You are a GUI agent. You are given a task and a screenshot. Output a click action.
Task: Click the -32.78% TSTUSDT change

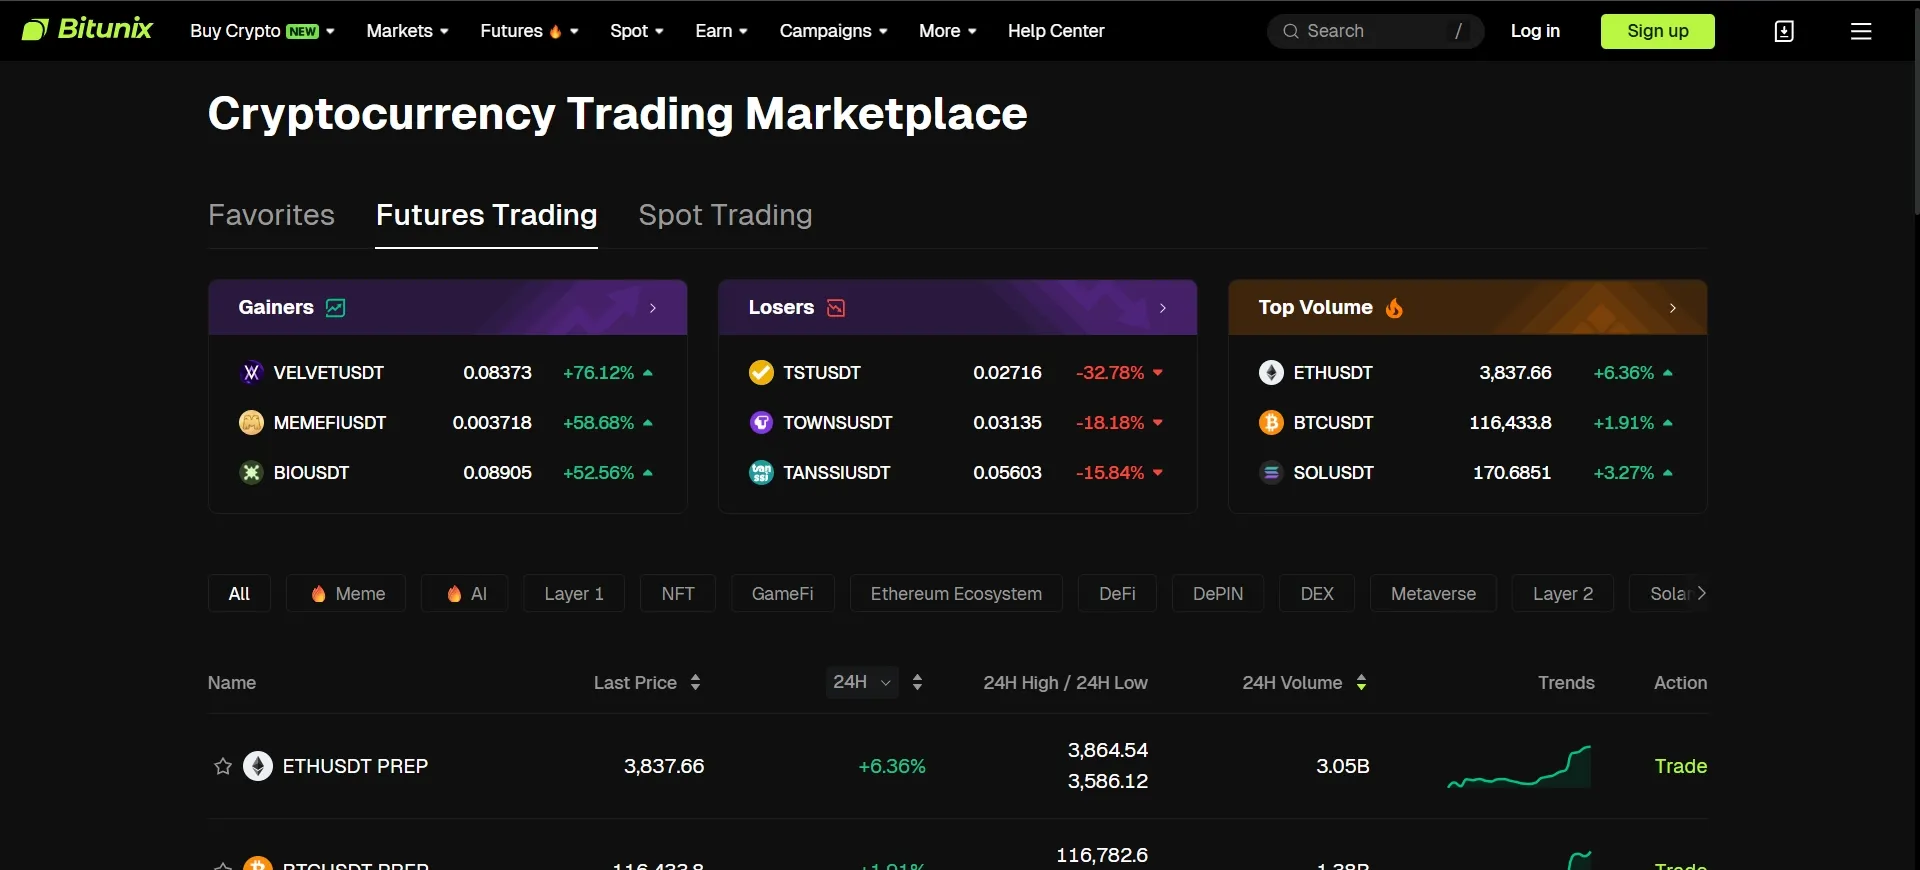(x=1110, y=373)
